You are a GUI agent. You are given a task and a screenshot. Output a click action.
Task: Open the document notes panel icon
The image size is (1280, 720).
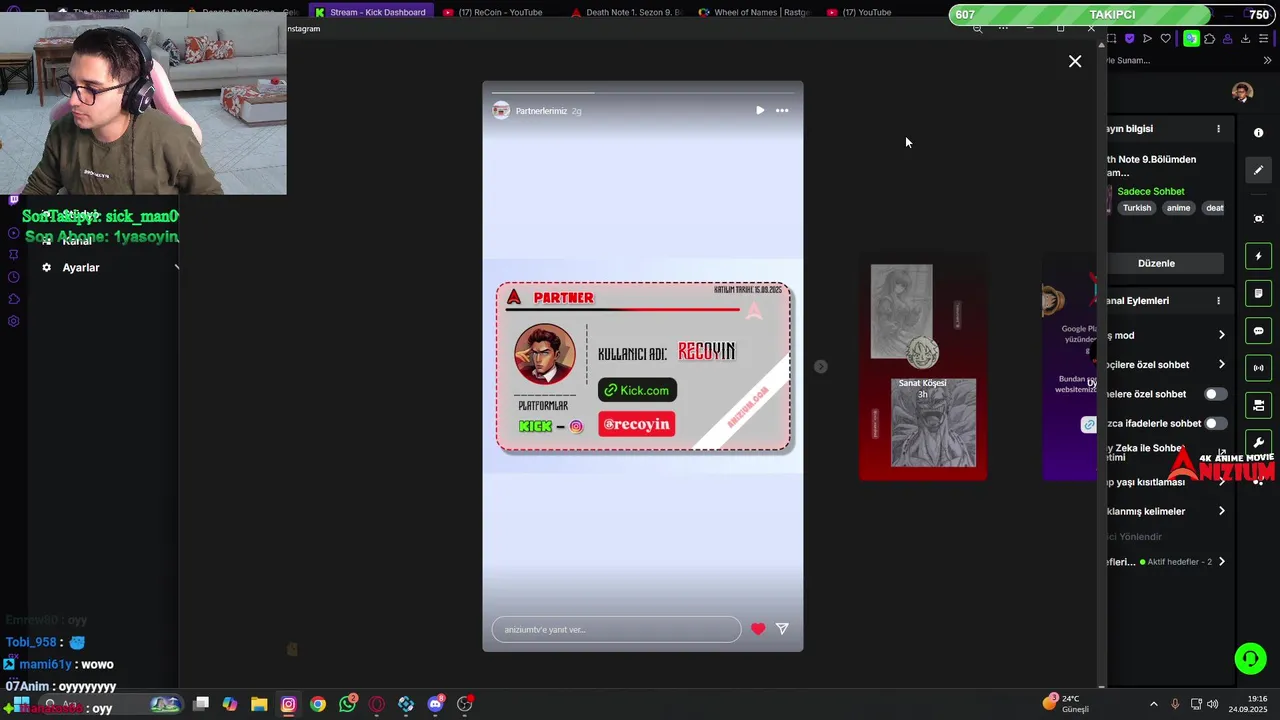(1258, 294)
